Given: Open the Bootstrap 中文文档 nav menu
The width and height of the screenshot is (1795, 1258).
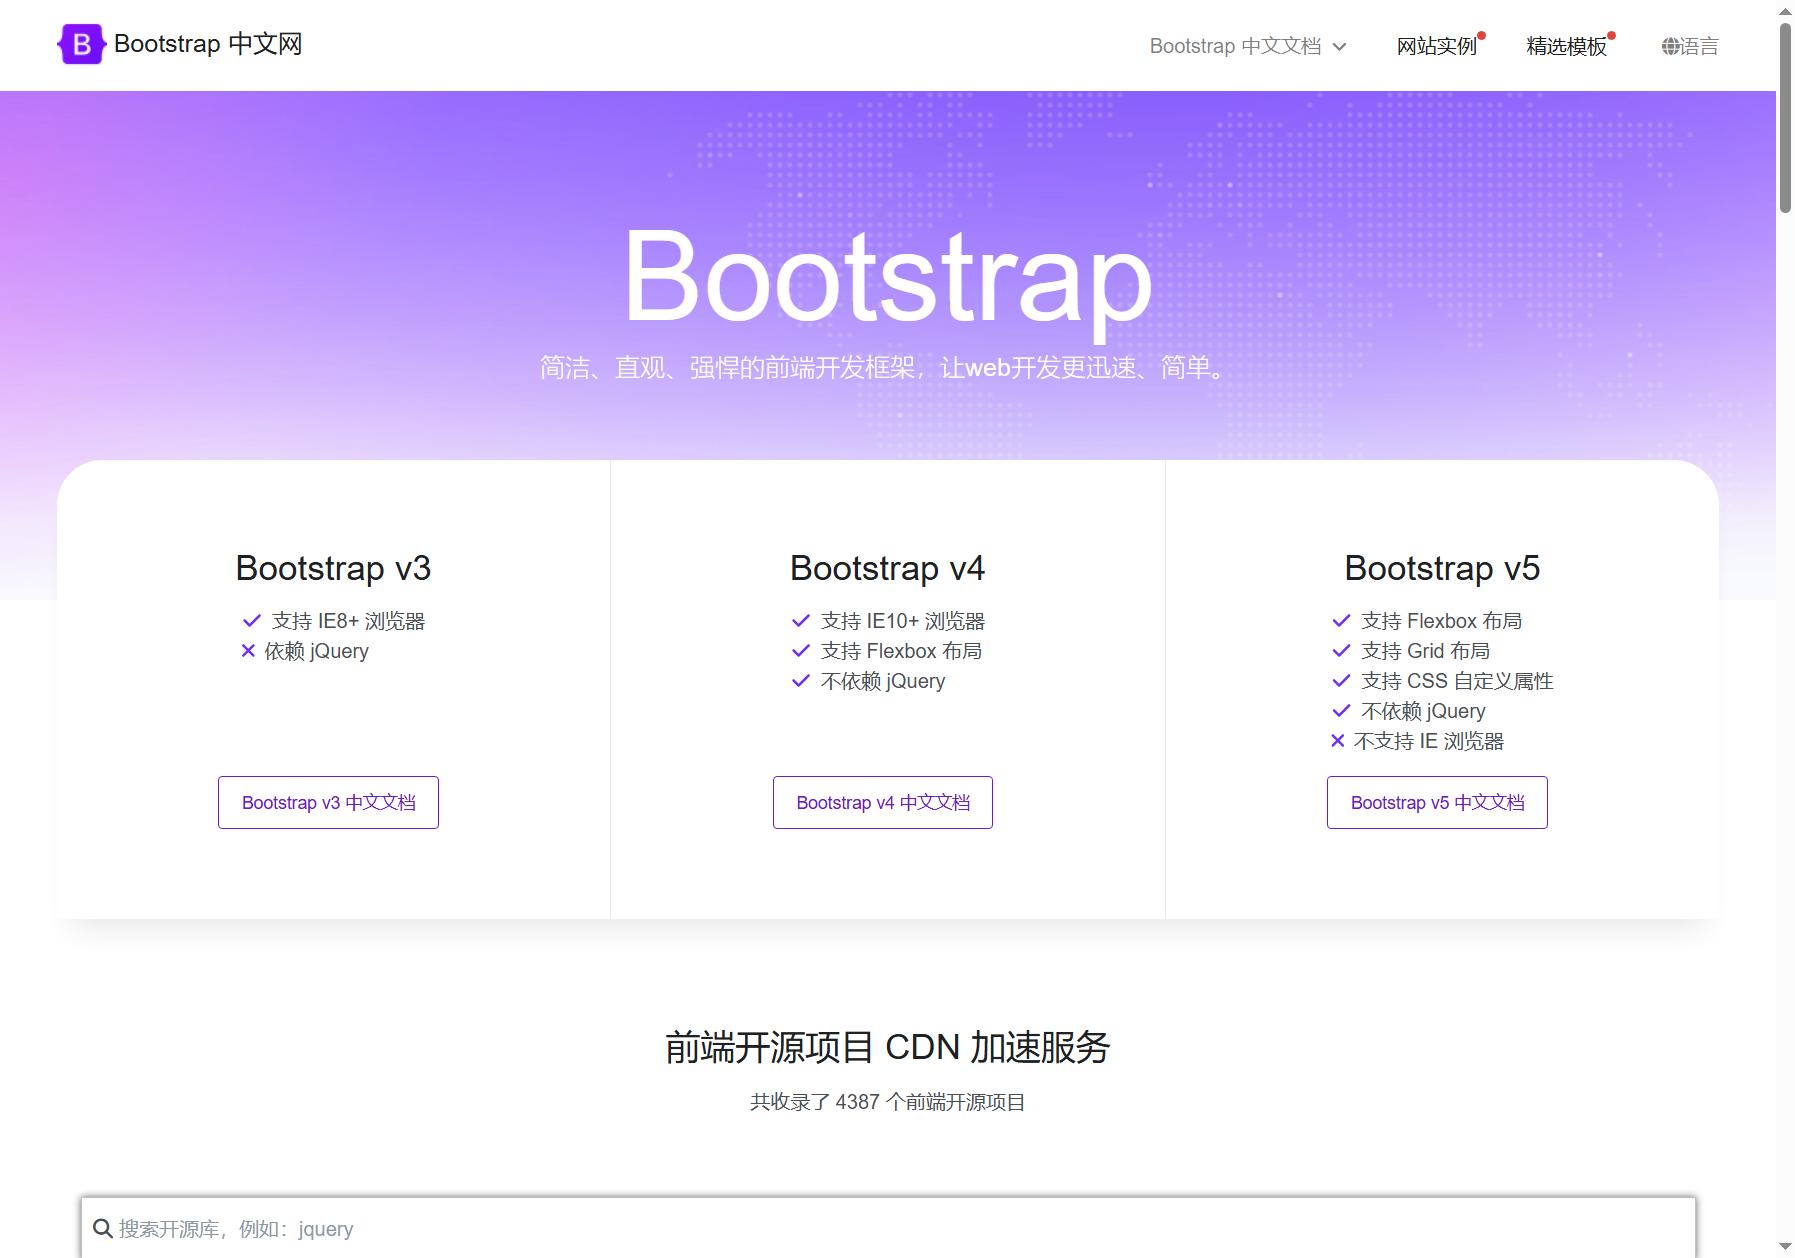Looking at the screenshot, I should pyautogui.click(x=1248, y=46).
